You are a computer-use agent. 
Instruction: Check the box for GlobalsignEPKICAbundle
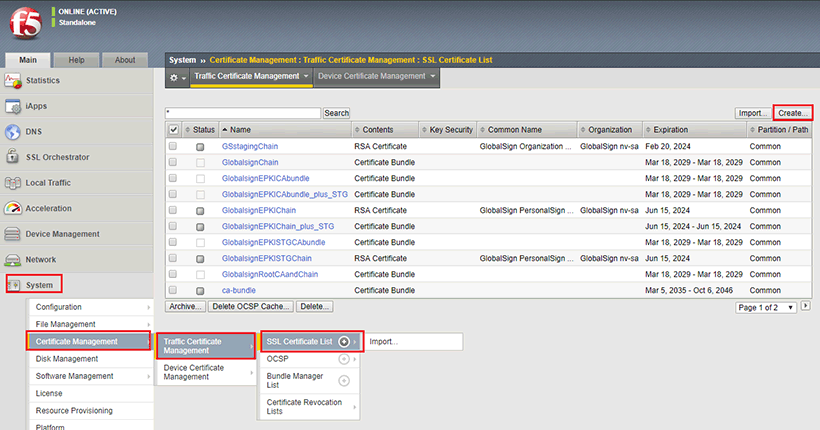pos(173,178)
